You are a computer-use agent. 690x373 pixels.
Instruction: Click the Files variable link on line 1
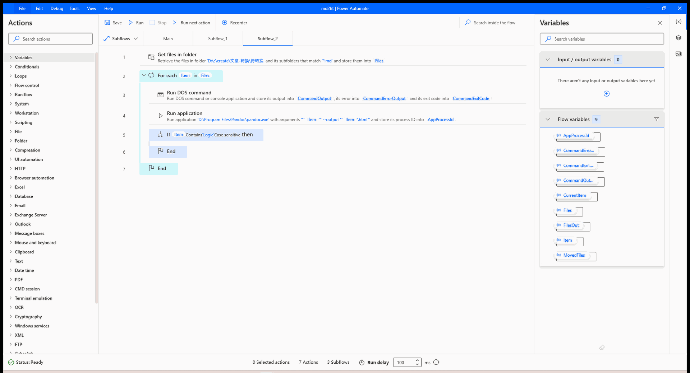coord(379,61)
